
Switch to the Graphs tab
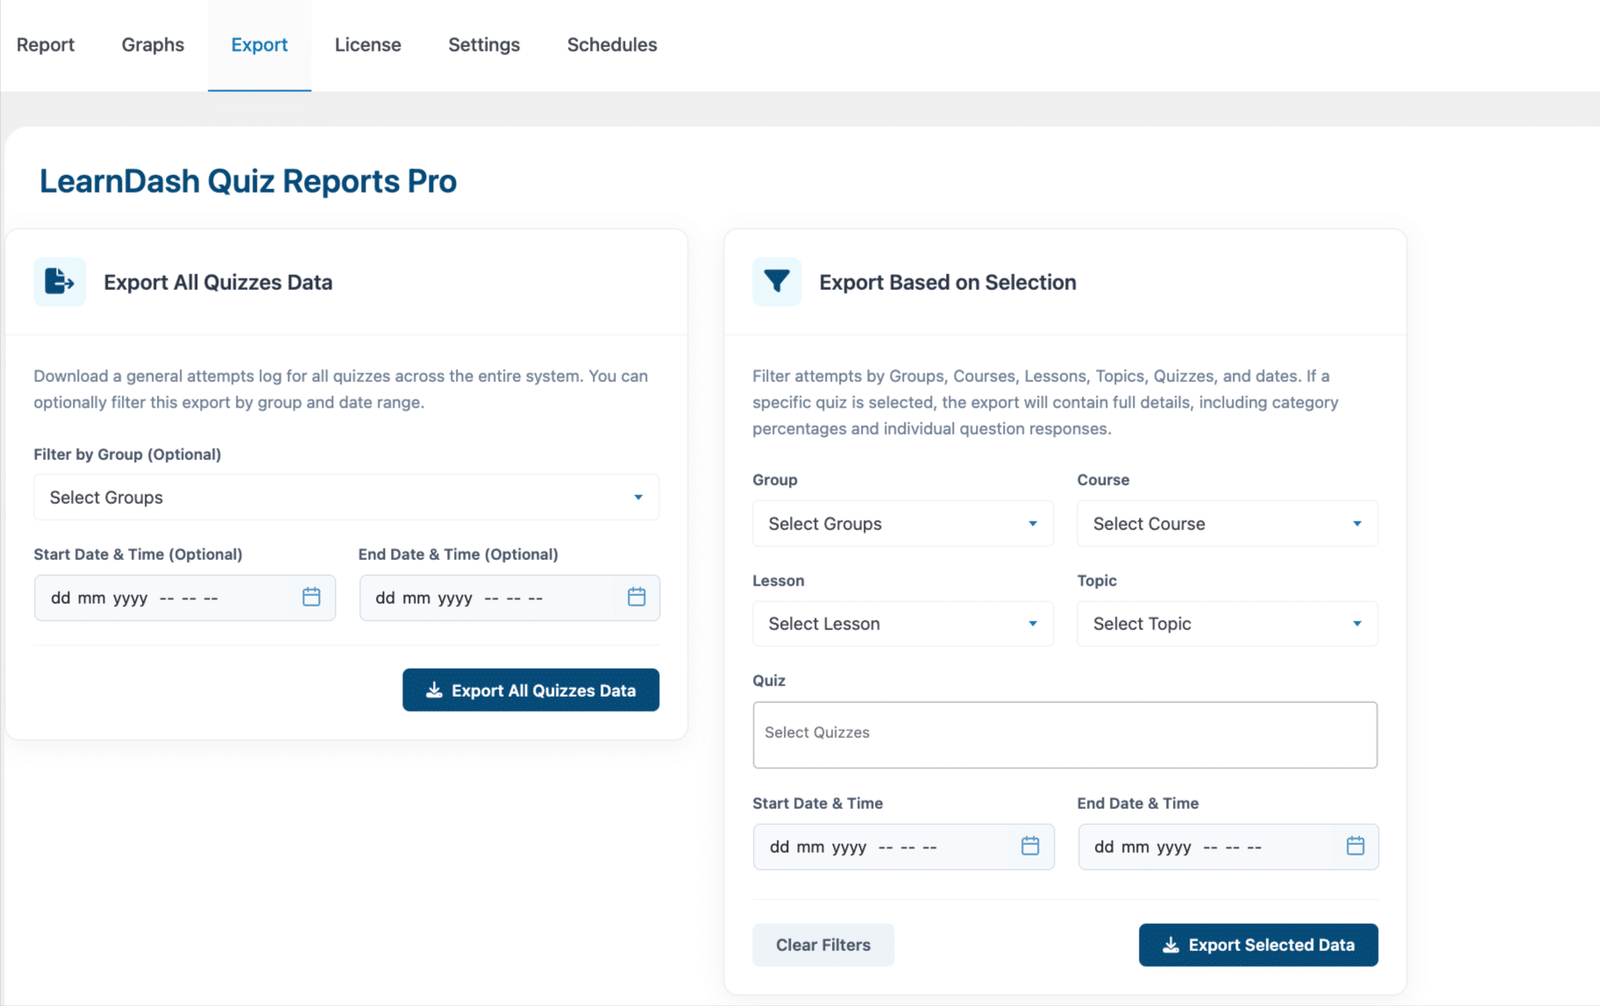click(153, 45)
